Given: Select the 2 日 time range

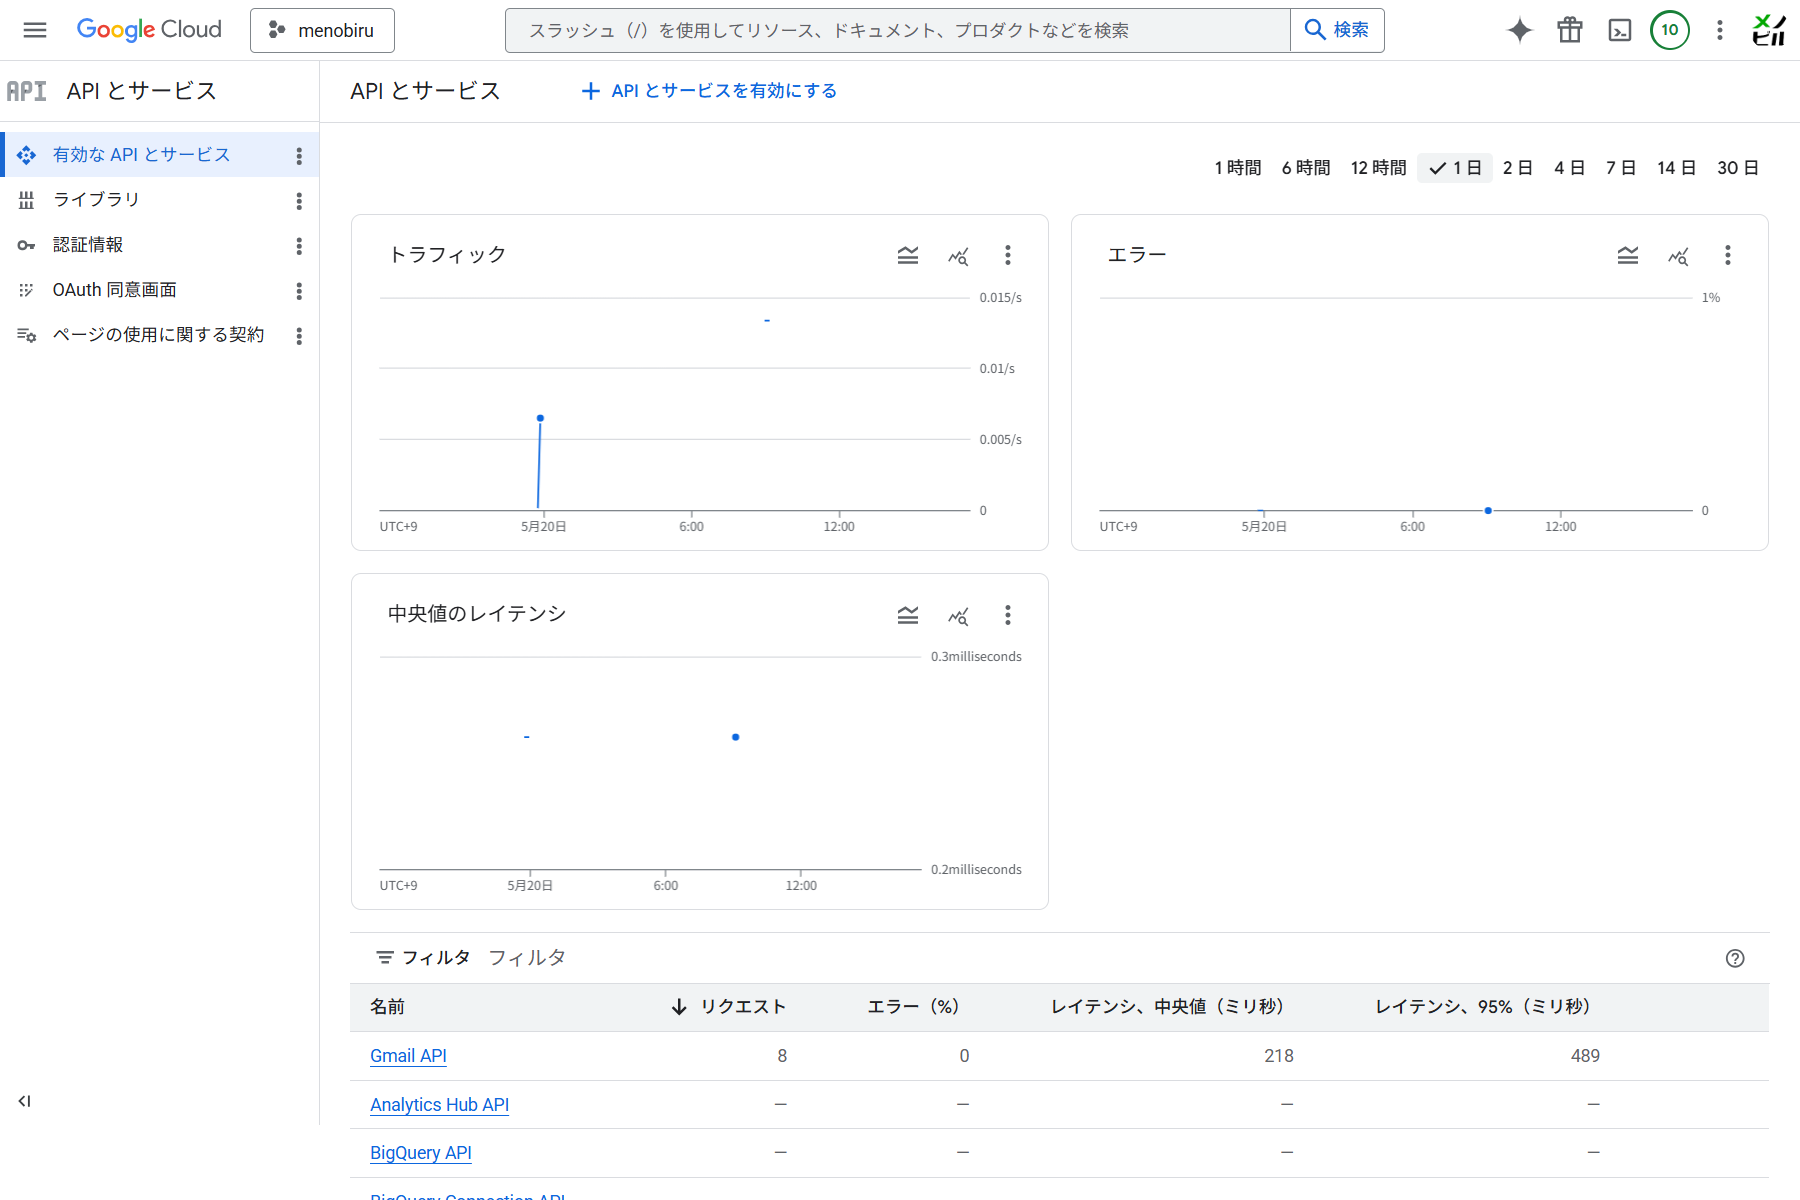Looking at the screenshot, I should (x=1518, y=168).
